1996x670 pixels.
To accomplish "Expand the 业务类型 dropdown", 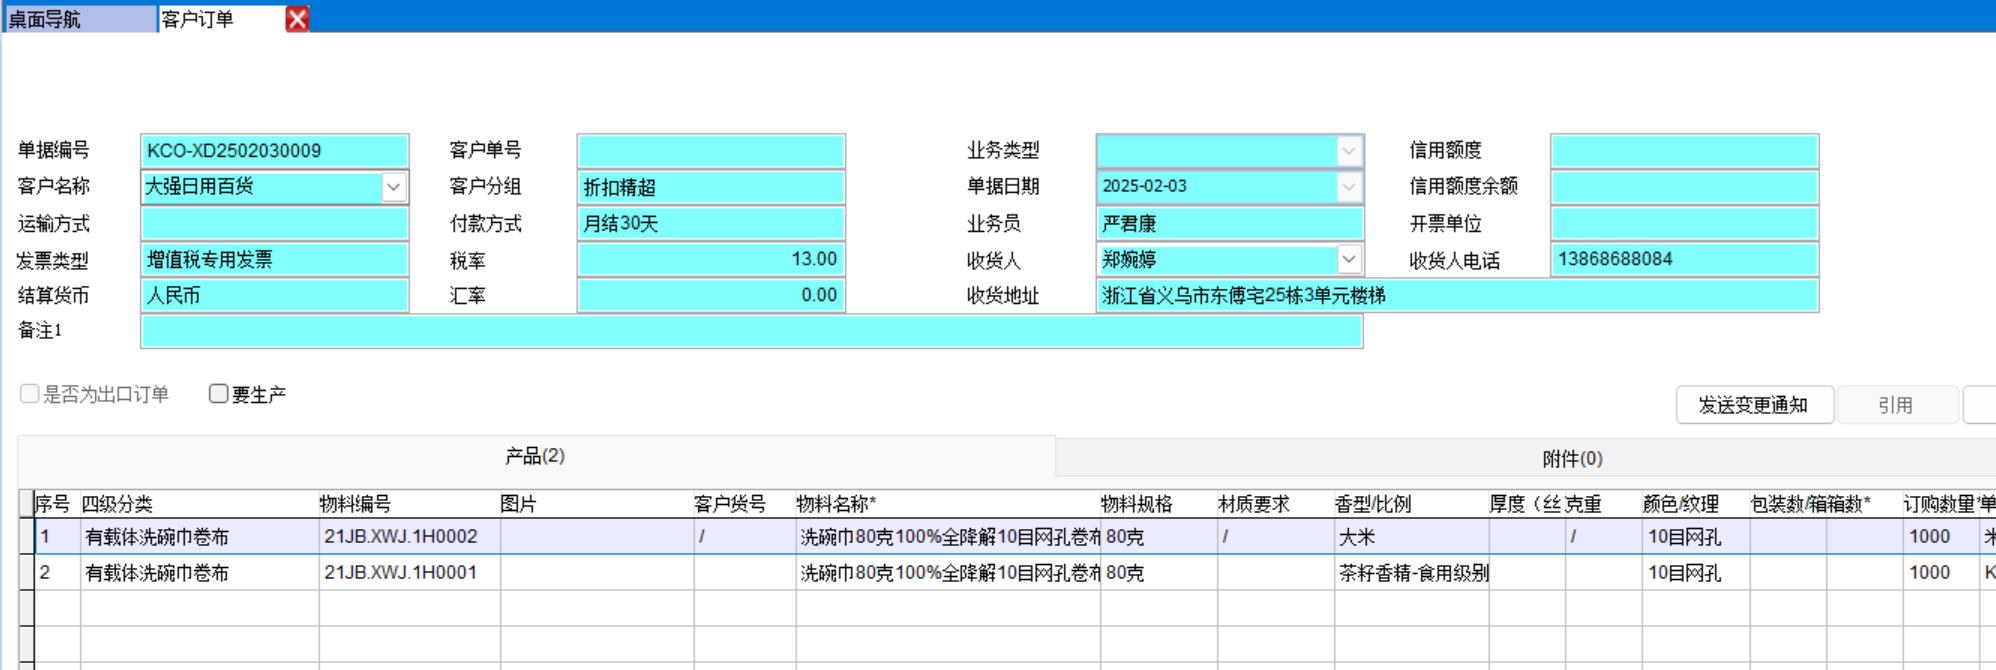I will 1348,151.
